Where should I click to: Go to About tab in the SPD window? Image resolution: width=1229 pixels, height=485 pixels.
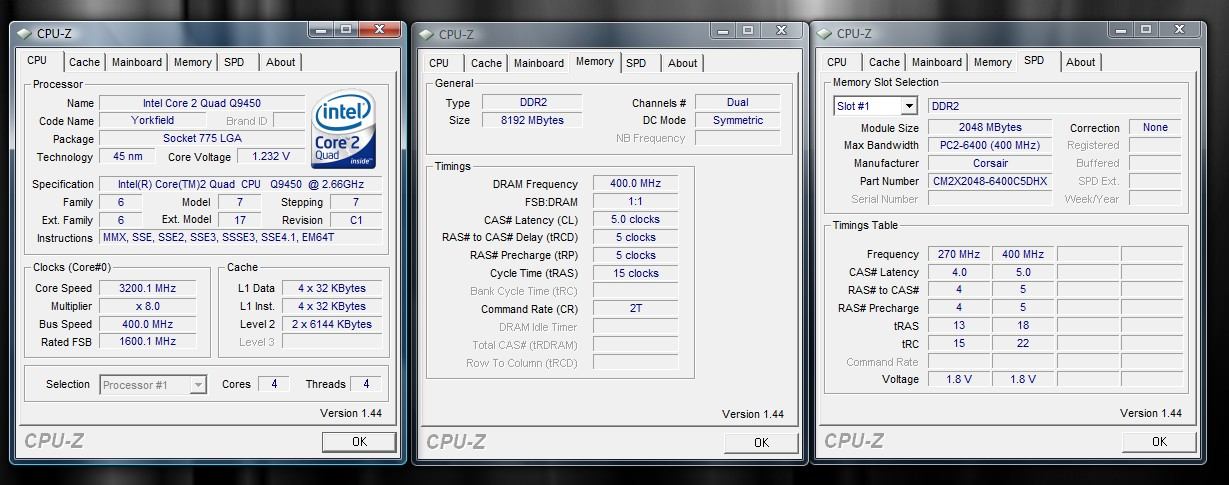1080,62
